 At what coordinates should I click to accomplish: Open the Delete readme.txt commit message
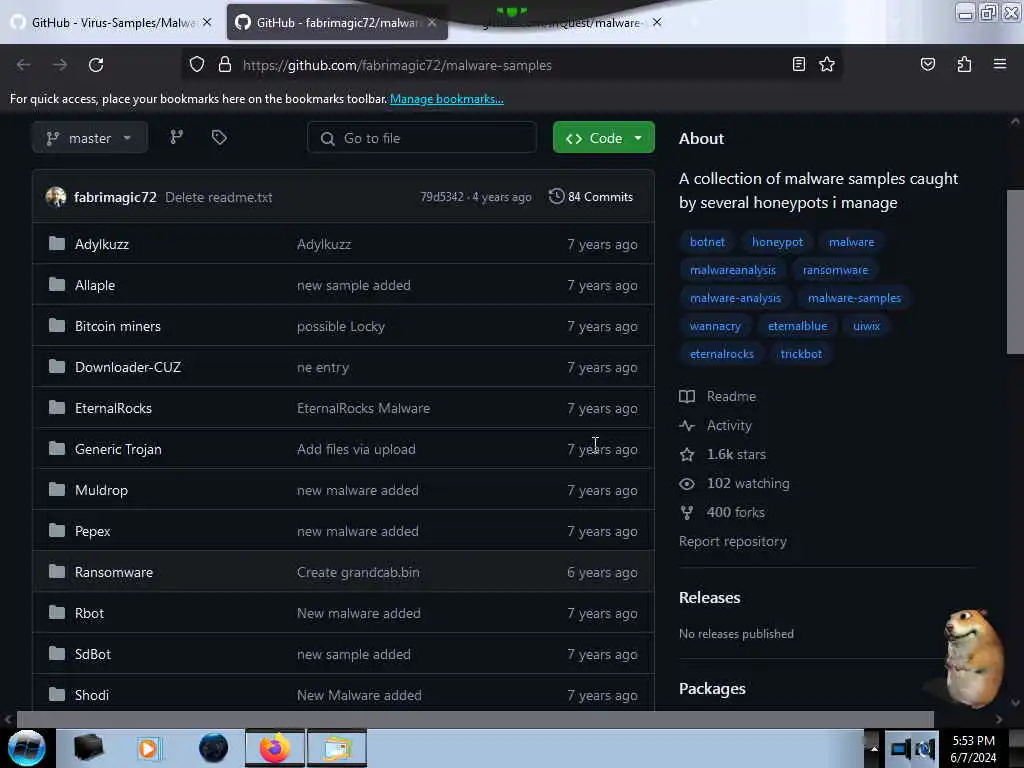coord(219,197)
